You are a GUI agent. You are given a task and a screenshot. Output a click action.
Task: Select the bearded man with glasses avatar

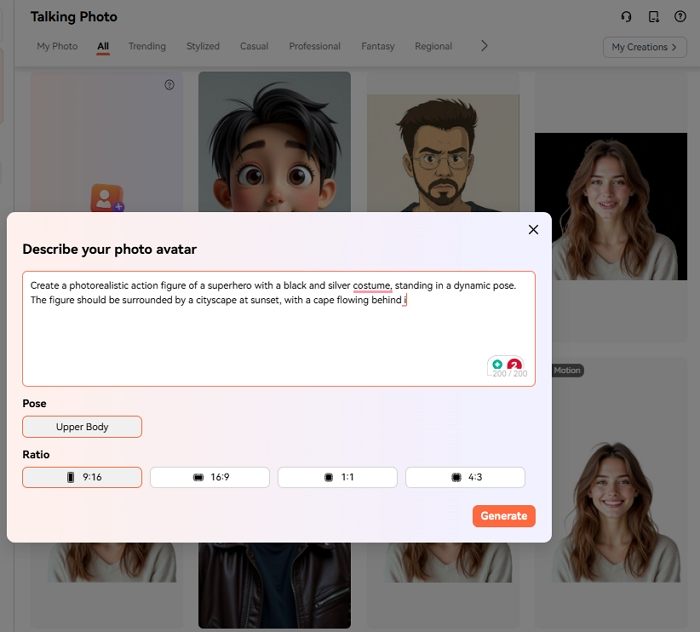(443, 153)
